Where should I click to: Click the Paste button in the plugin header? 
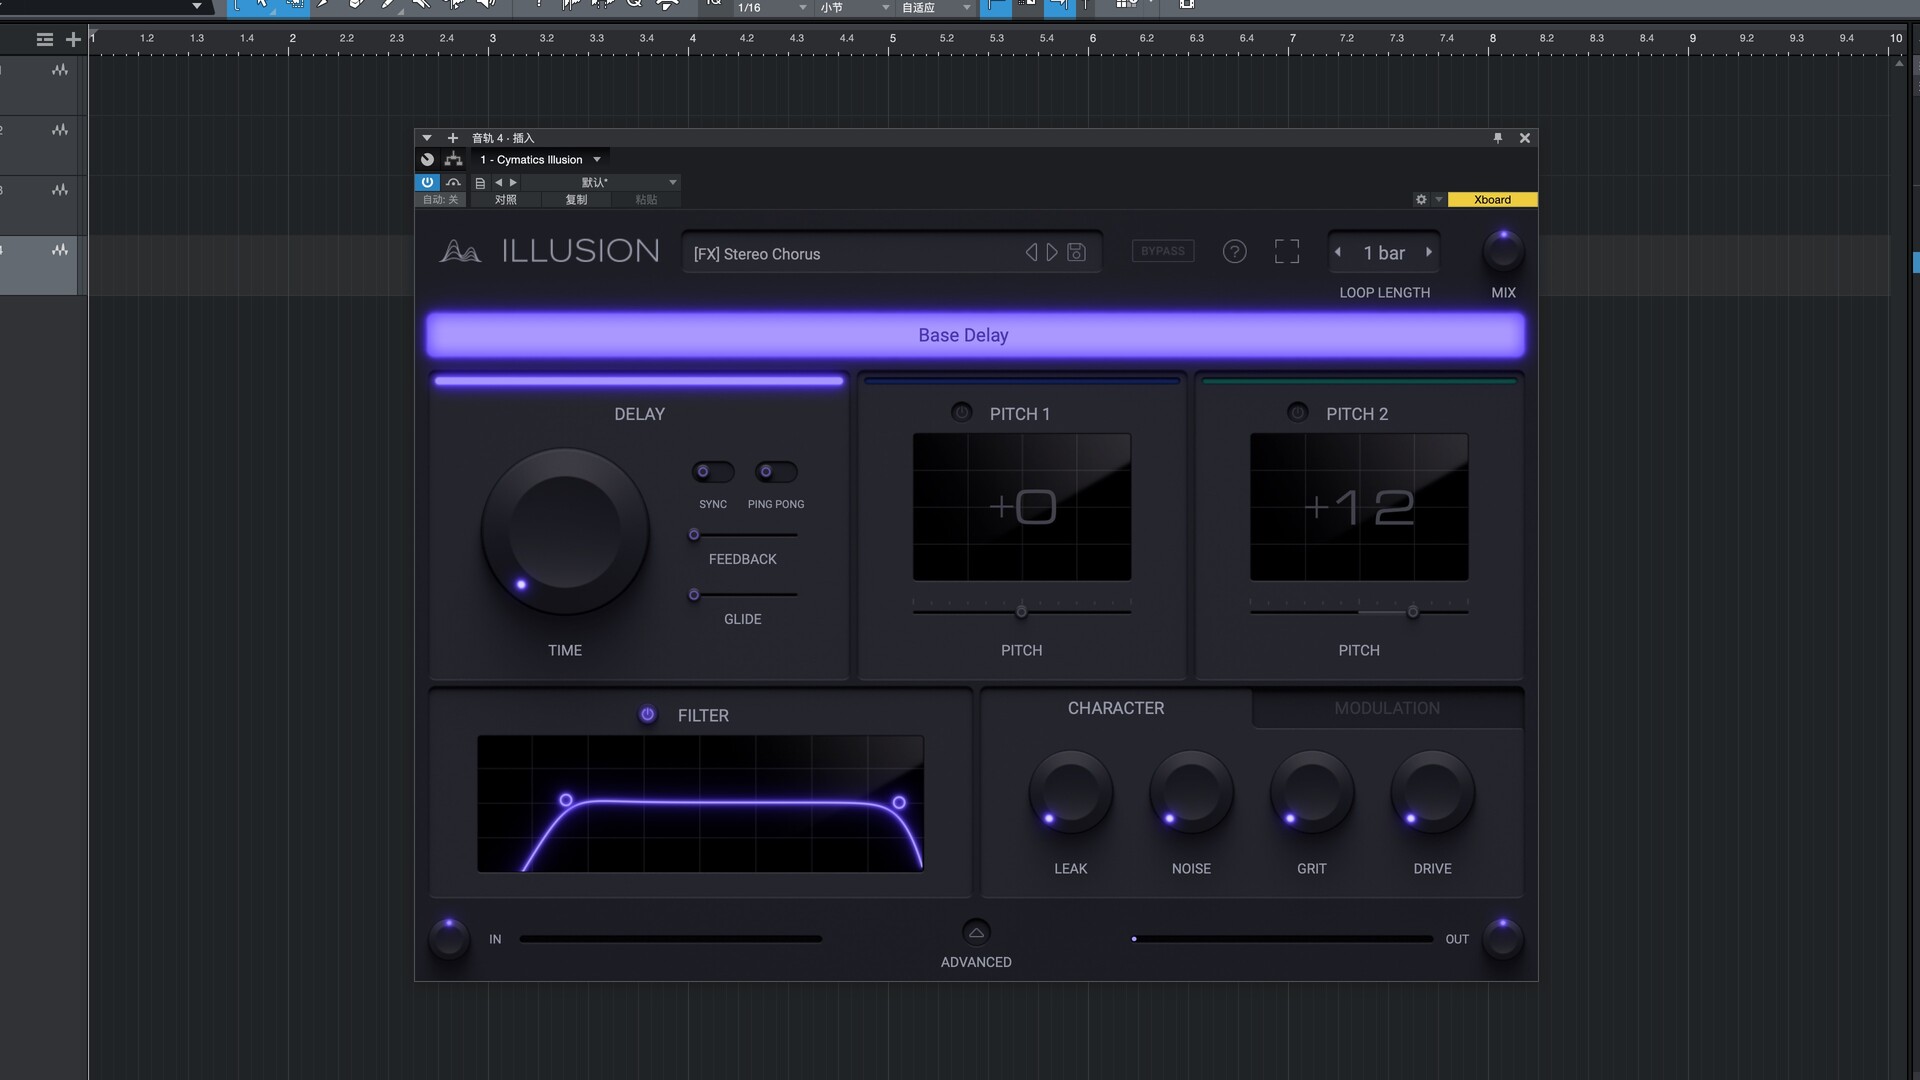pos(646,200)
